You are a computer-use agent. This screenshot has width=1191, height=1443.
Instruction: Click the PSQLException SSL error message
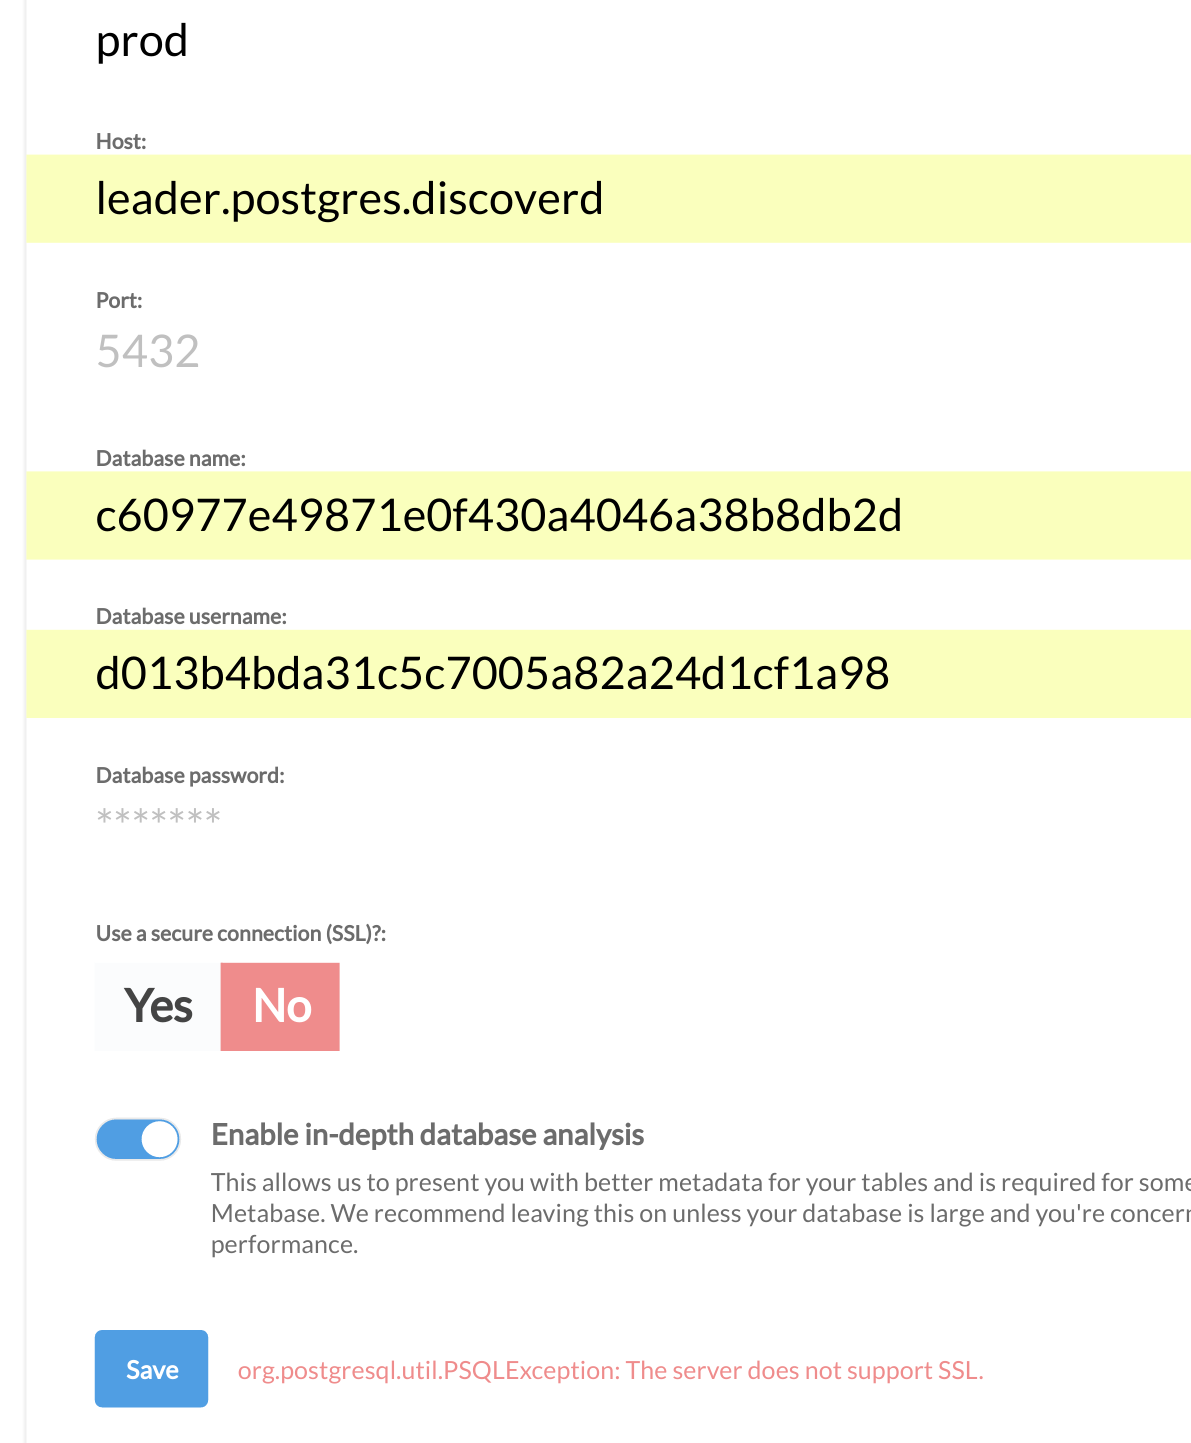610,1370
